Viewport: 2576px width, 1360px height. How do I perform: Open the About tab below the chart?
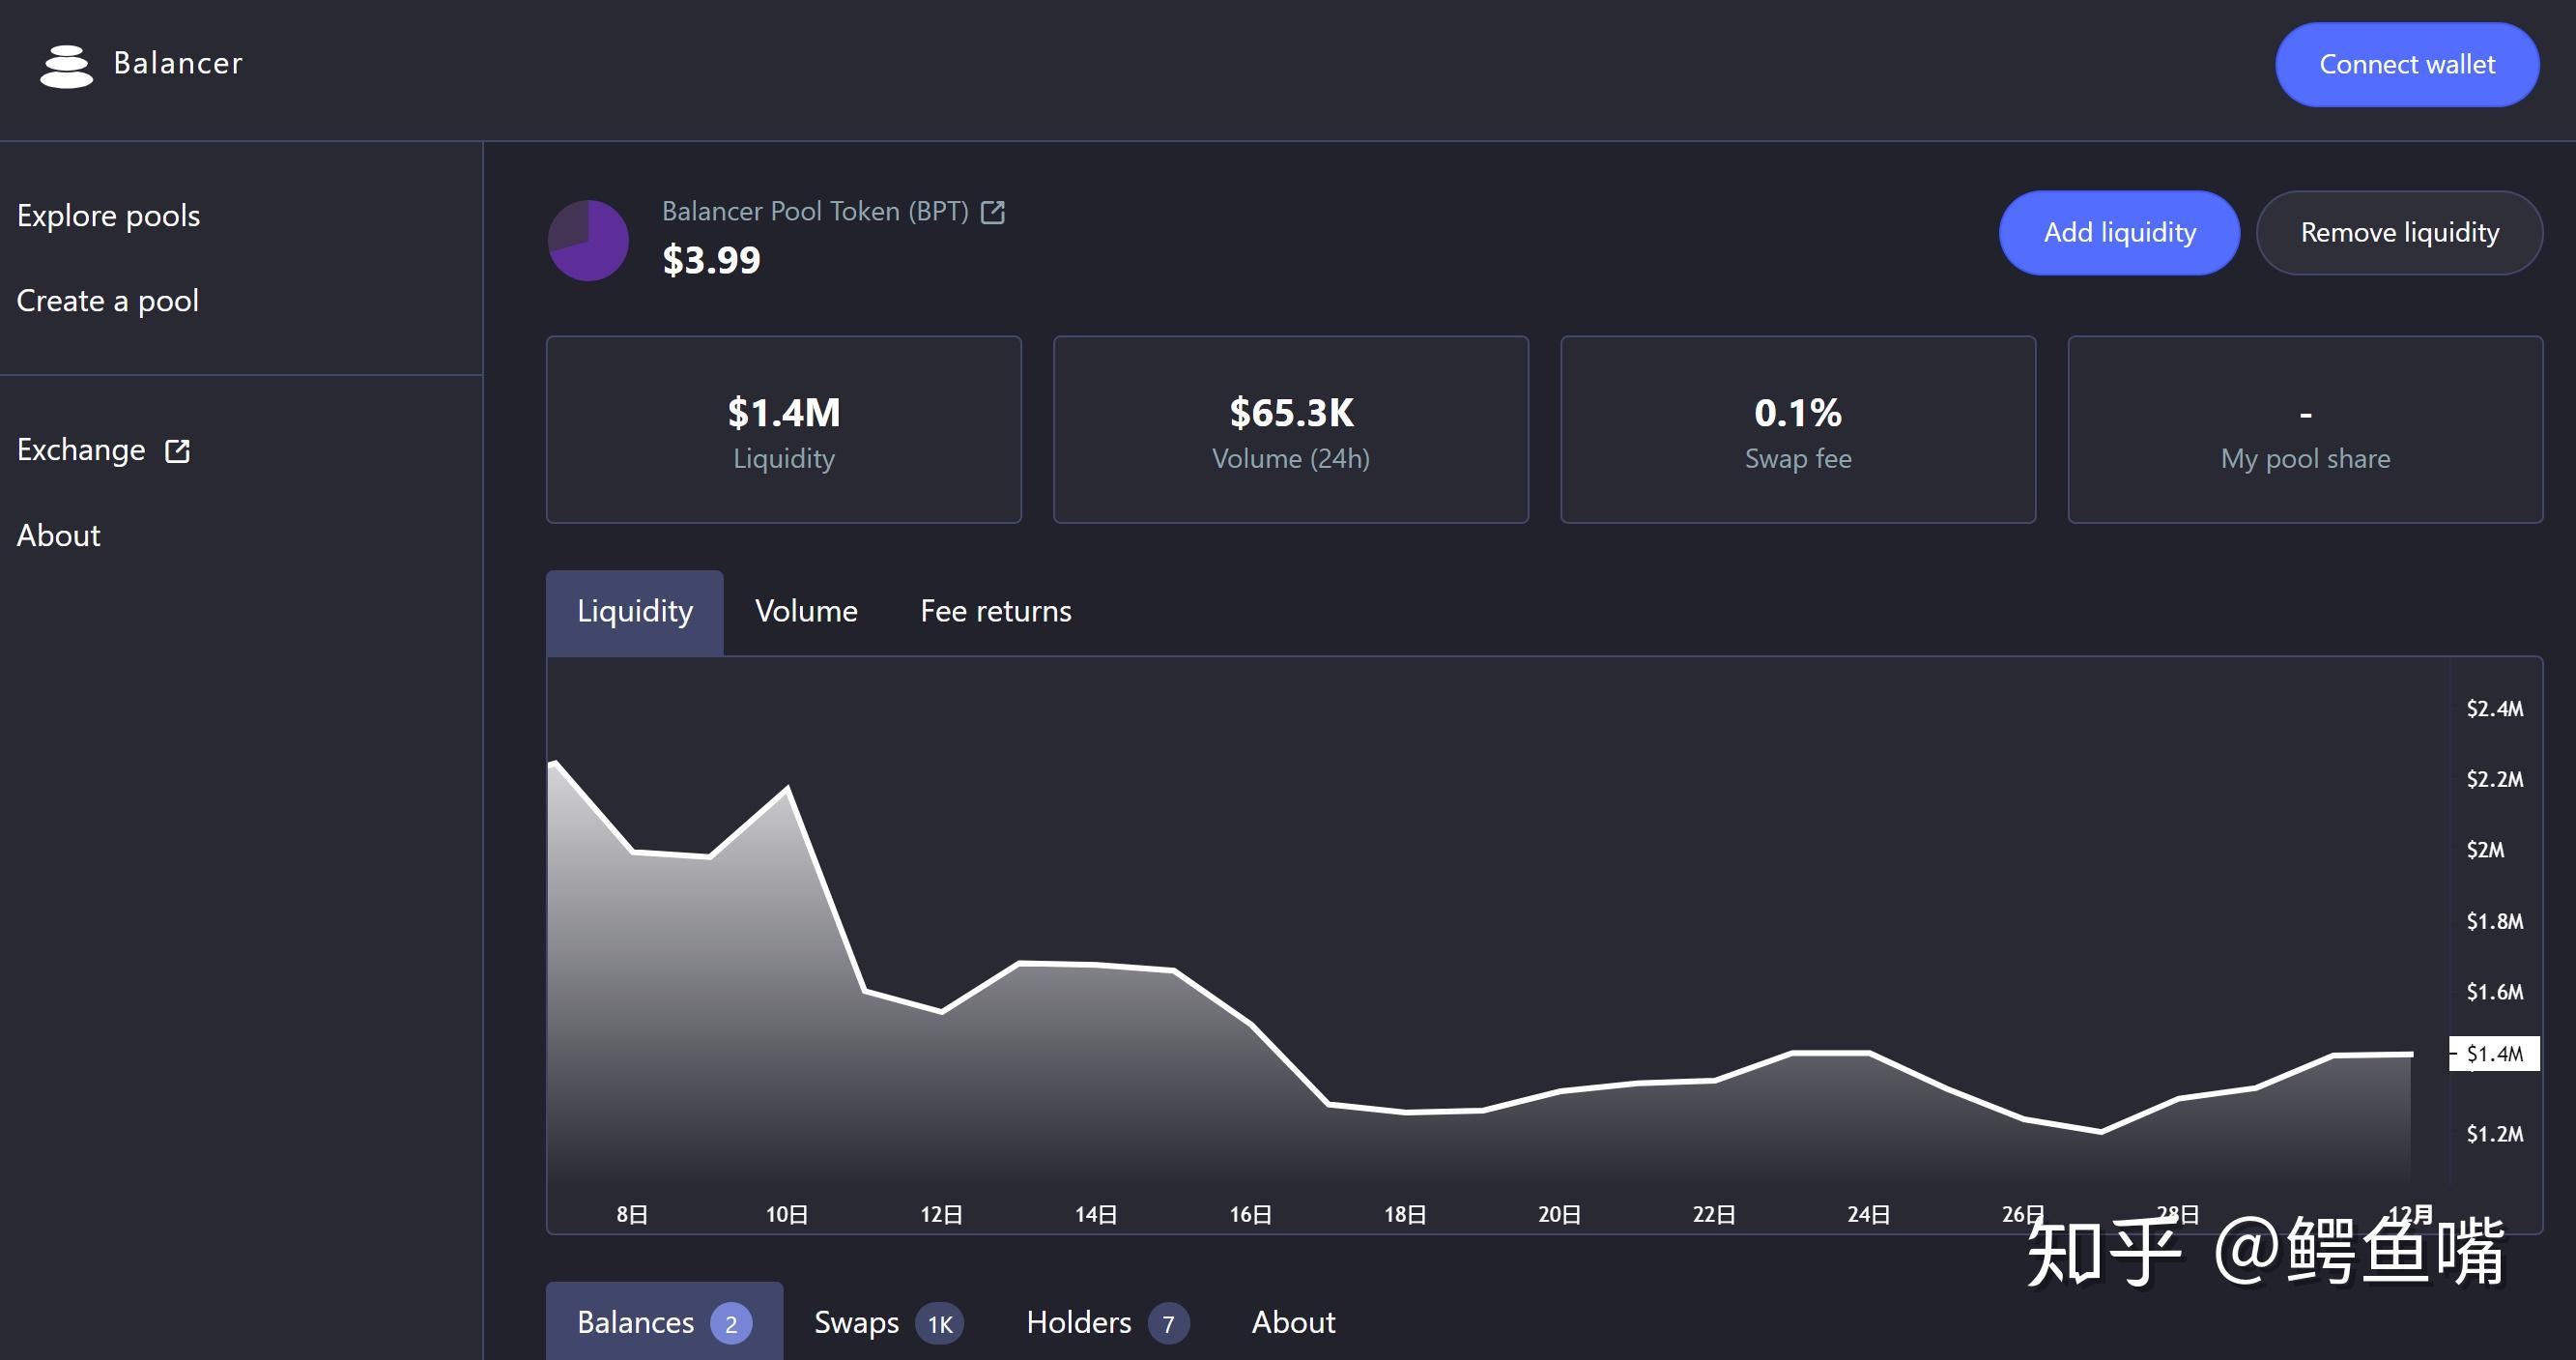coord(1293,1322)
